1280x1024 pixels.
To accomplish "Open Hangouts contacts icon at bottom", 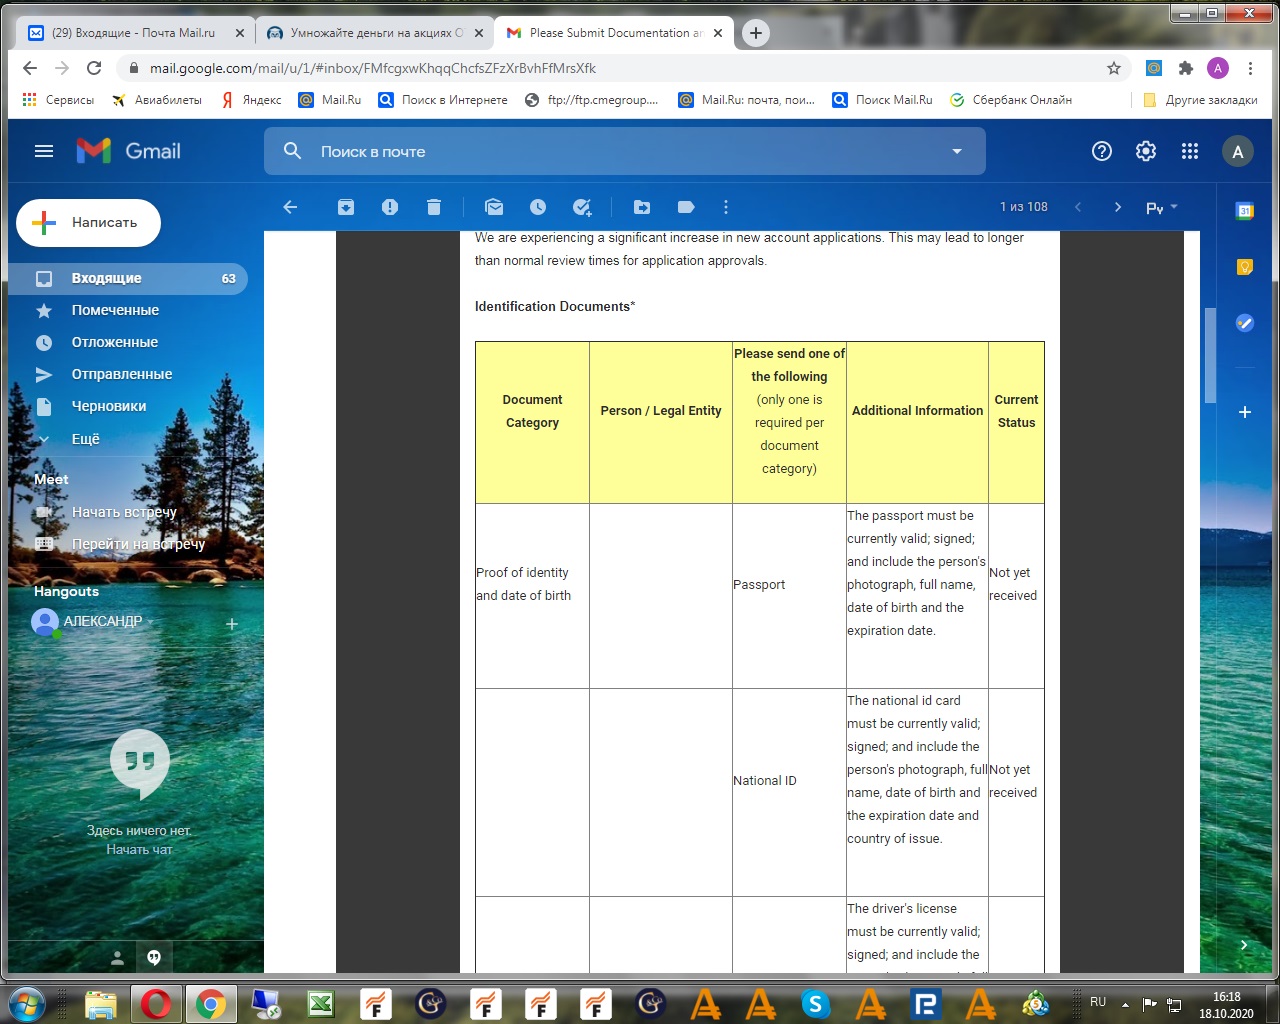I will (117, 958).
